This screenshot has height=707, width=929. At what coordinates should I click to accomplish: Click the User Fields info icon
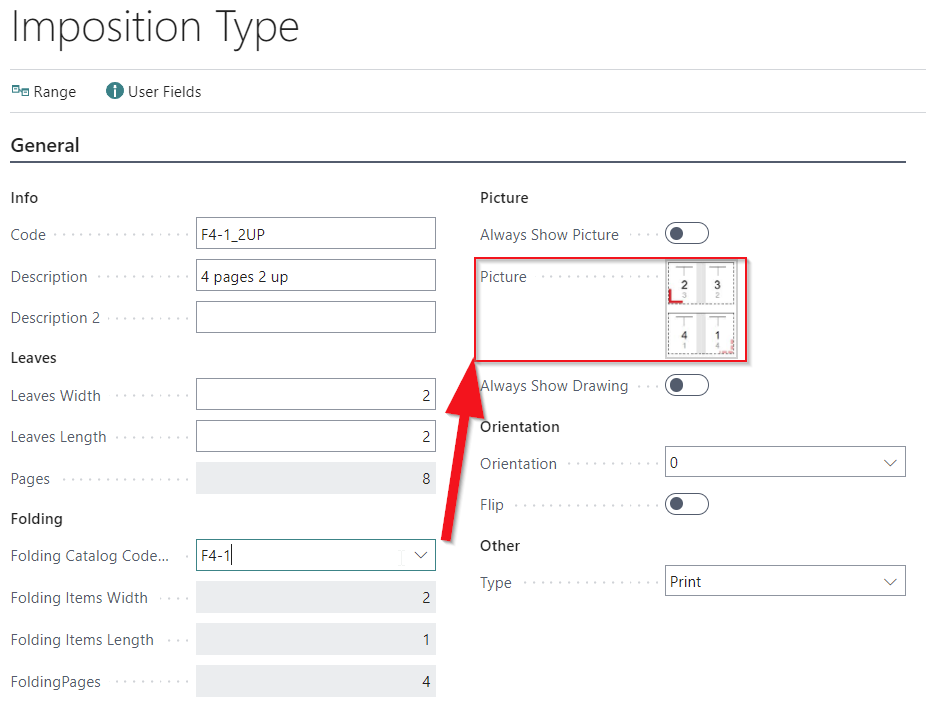pos(114,91)
